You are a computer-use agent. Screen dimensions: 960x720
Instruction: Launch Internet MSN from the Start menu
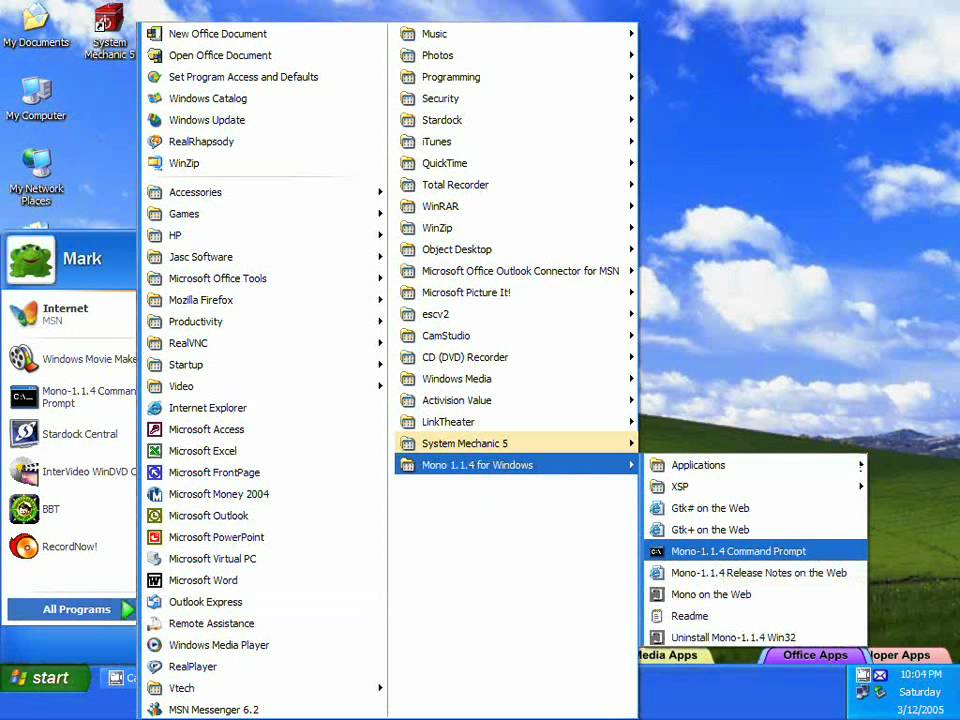click(x=69, y=313)
